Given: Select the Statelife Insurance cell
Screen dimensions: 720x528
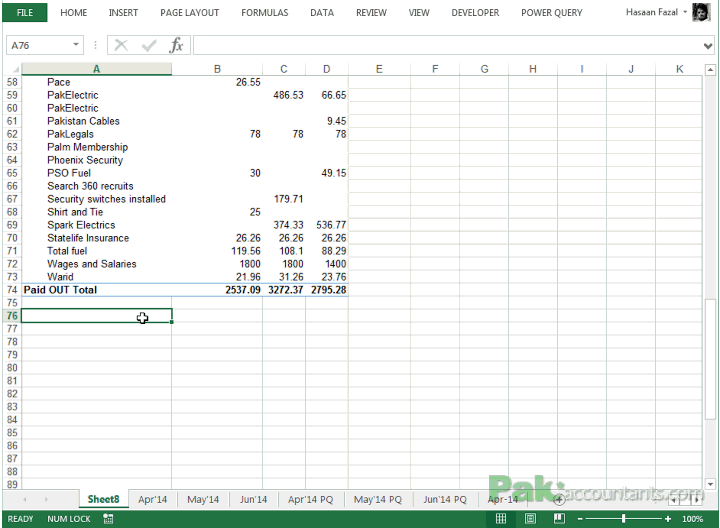Looking at the screenshot, I should point(96,238).
